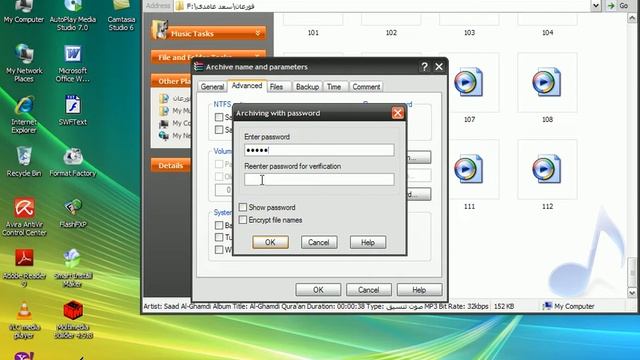Close the Archiving with password dialog

click(x=398, y=113)
